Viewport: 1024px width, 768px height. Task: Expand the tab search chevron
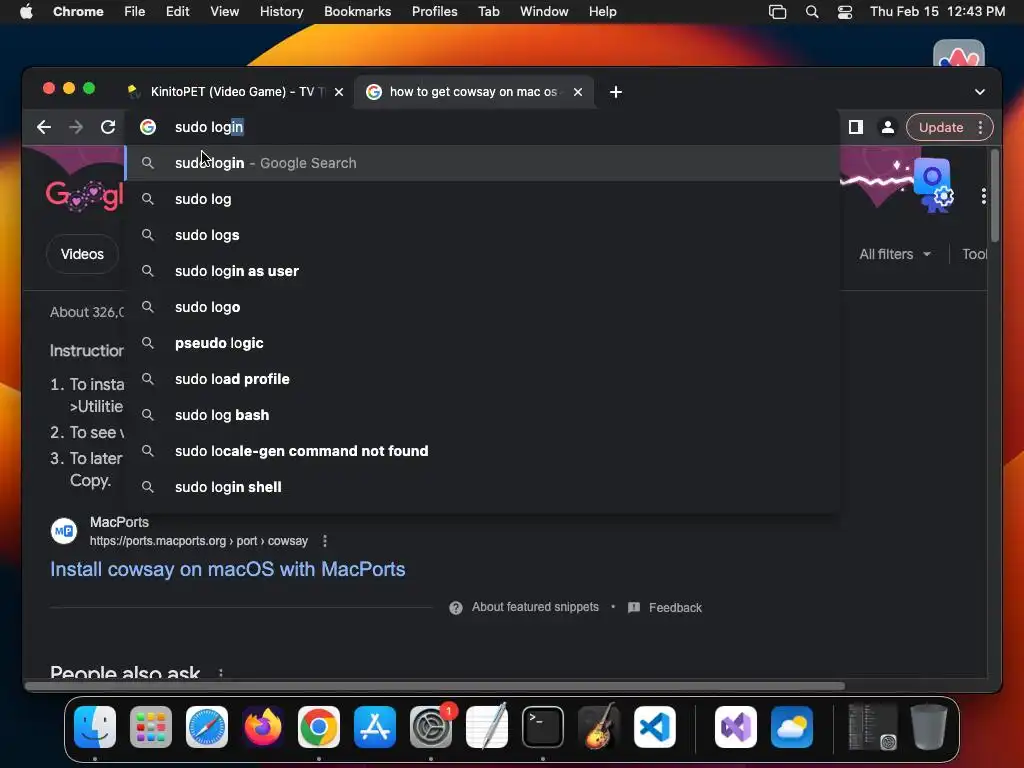click(980, 92)
